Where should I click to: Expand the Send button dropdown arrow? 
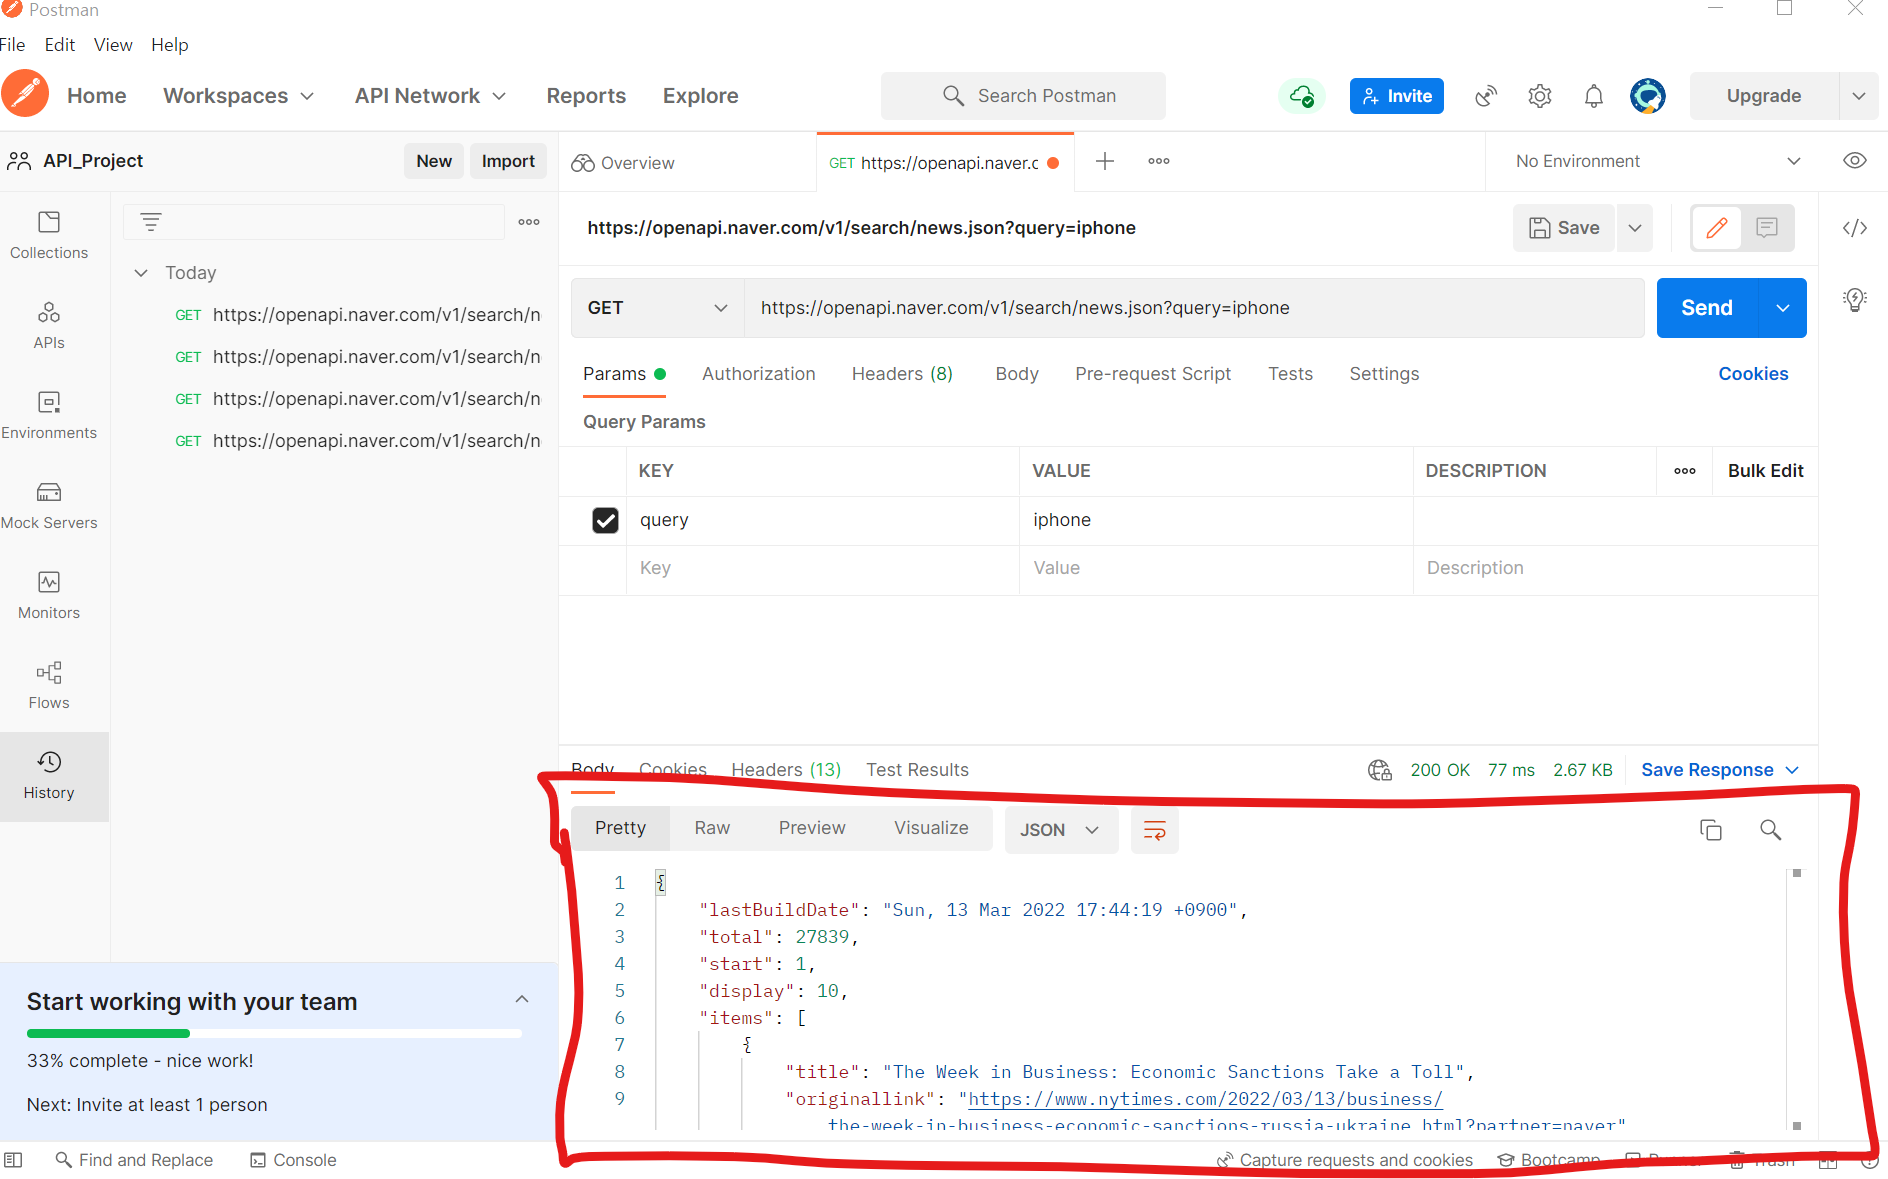pos(1782,308)
